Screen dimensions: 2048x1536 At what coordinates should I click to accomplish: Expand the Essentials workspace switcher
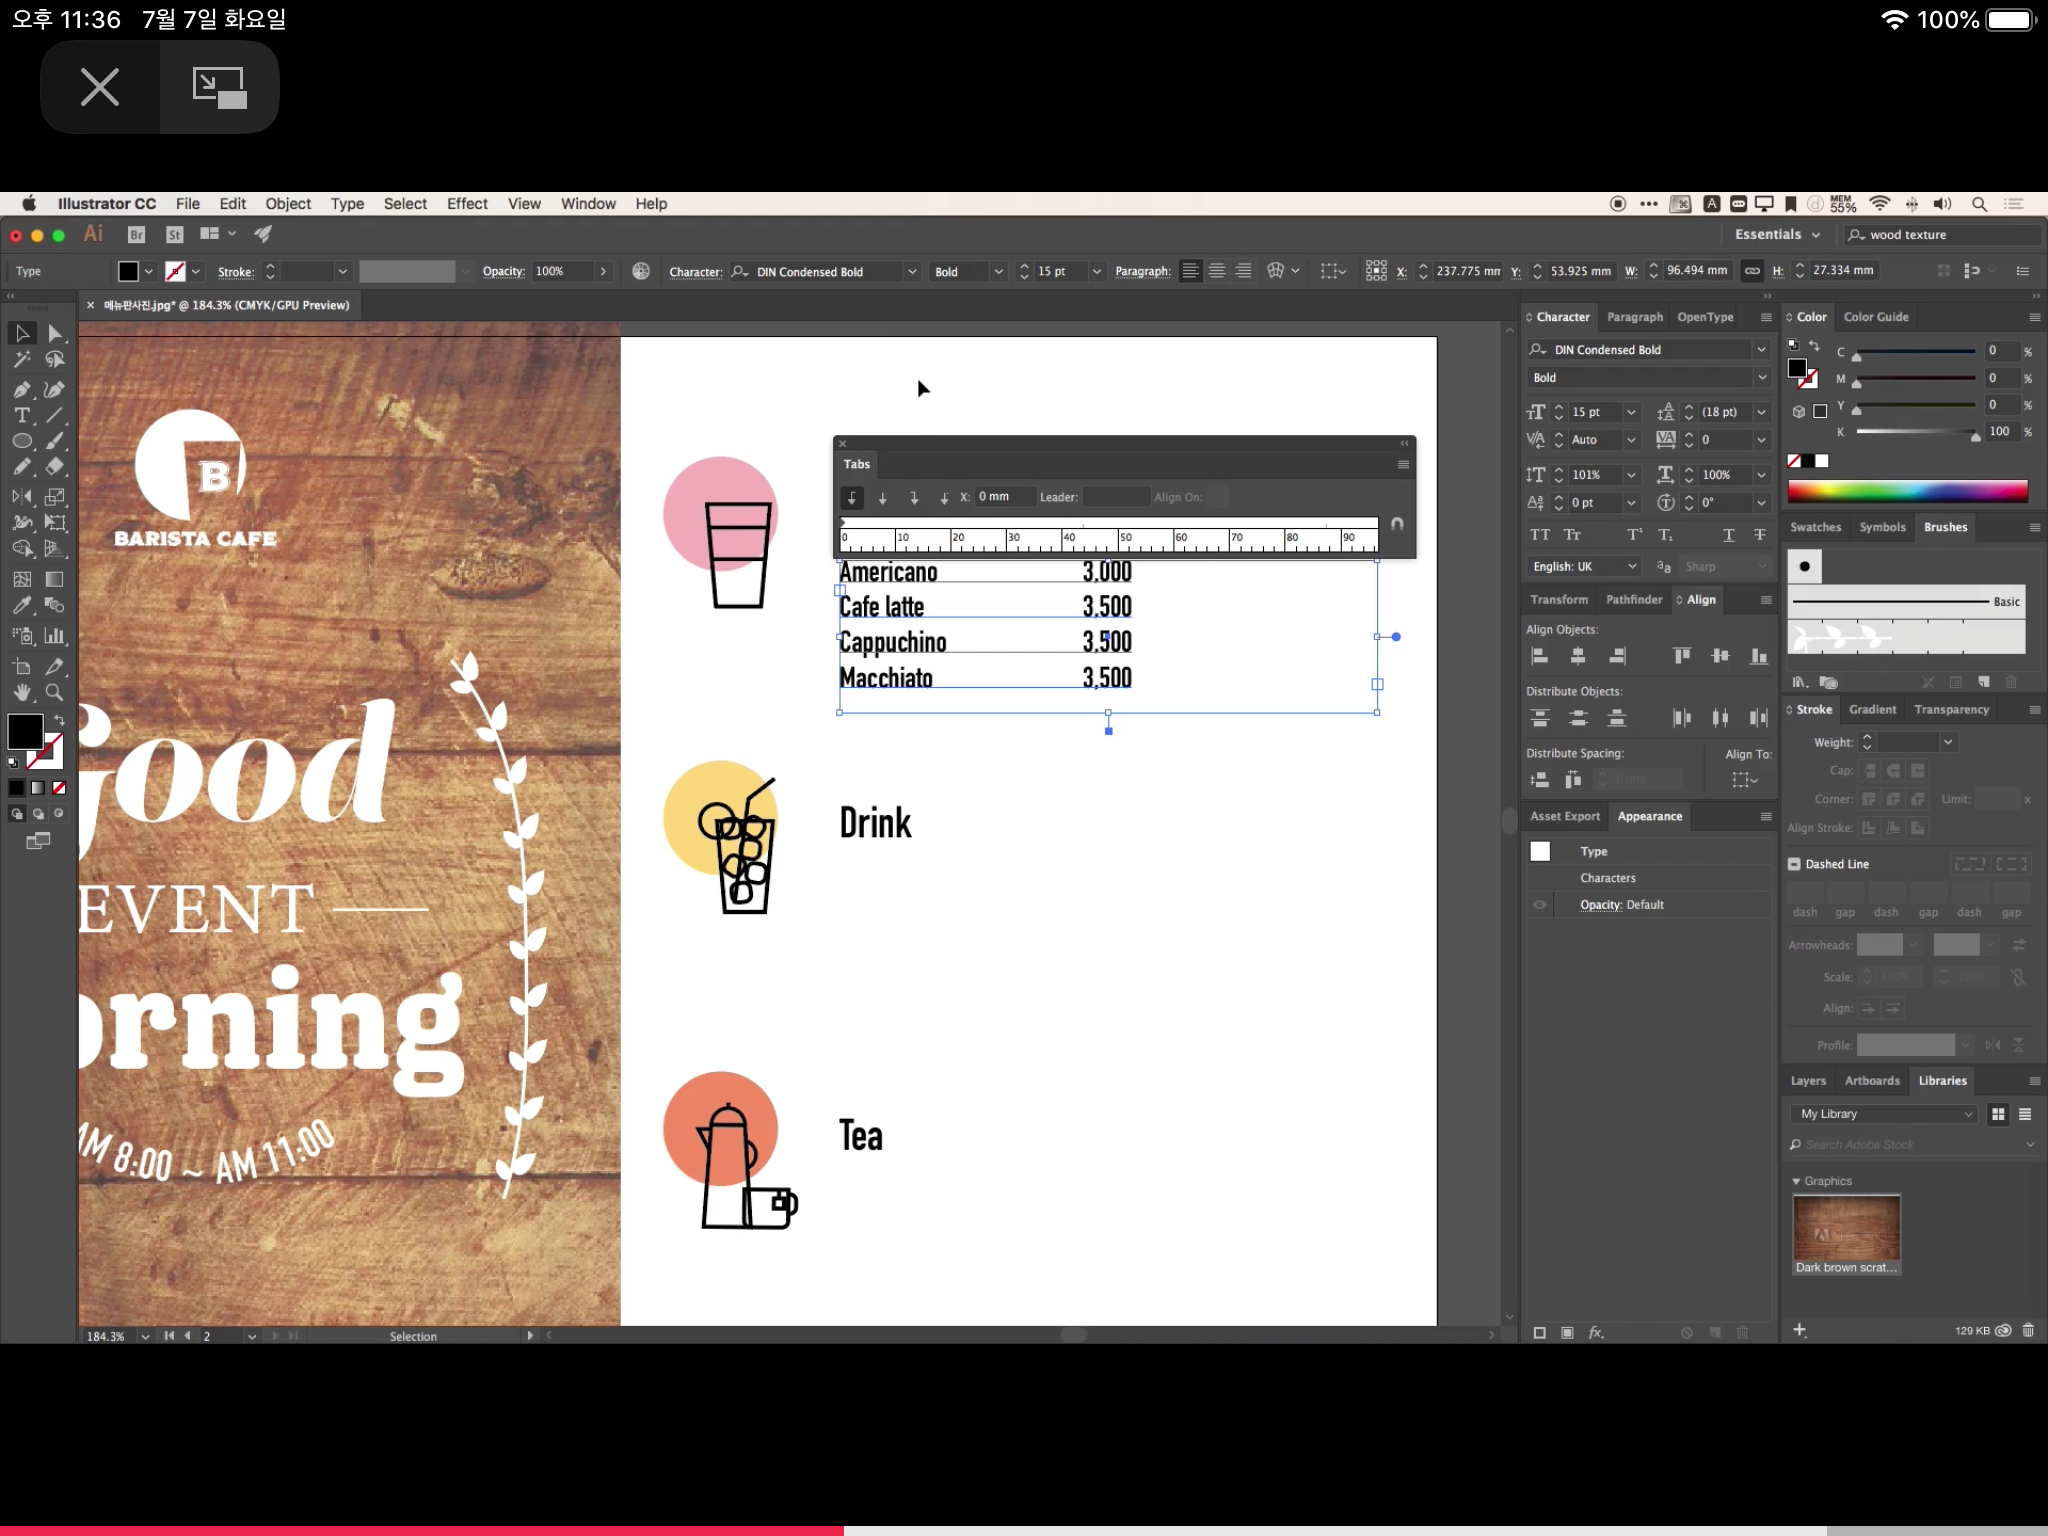pyautogui.click(x=1777, y=234)
